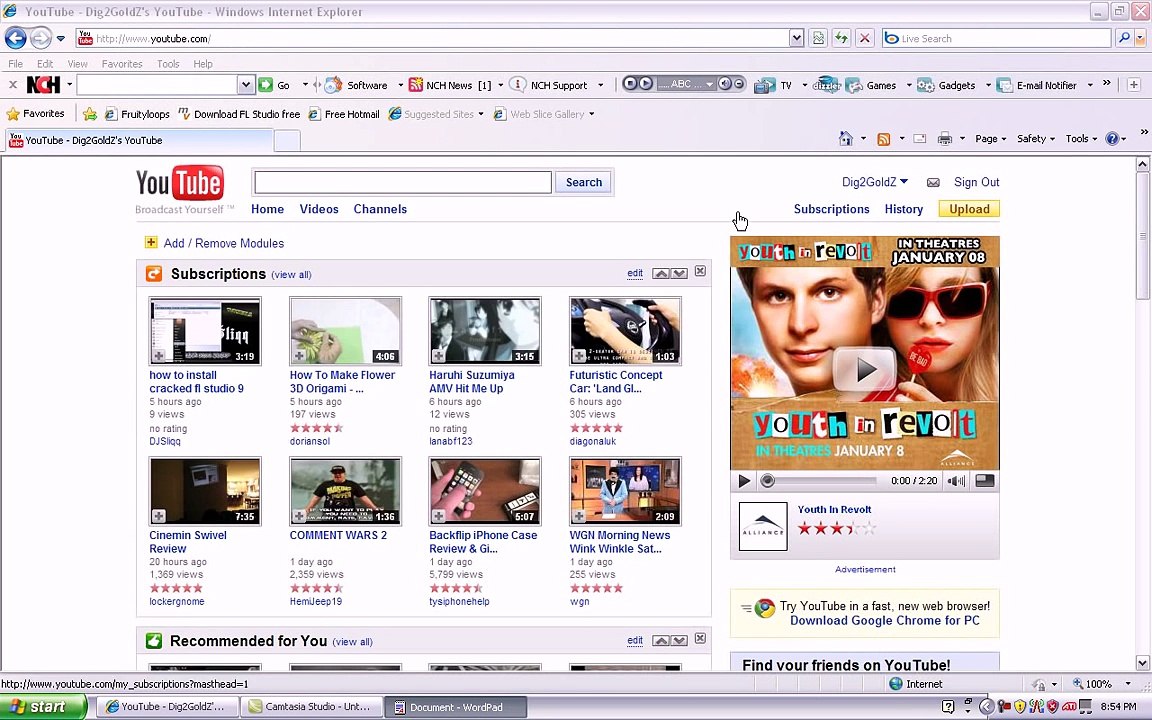Mute the ad player volume
Viewport: 1152px width, 720px height.
point(956,481)
